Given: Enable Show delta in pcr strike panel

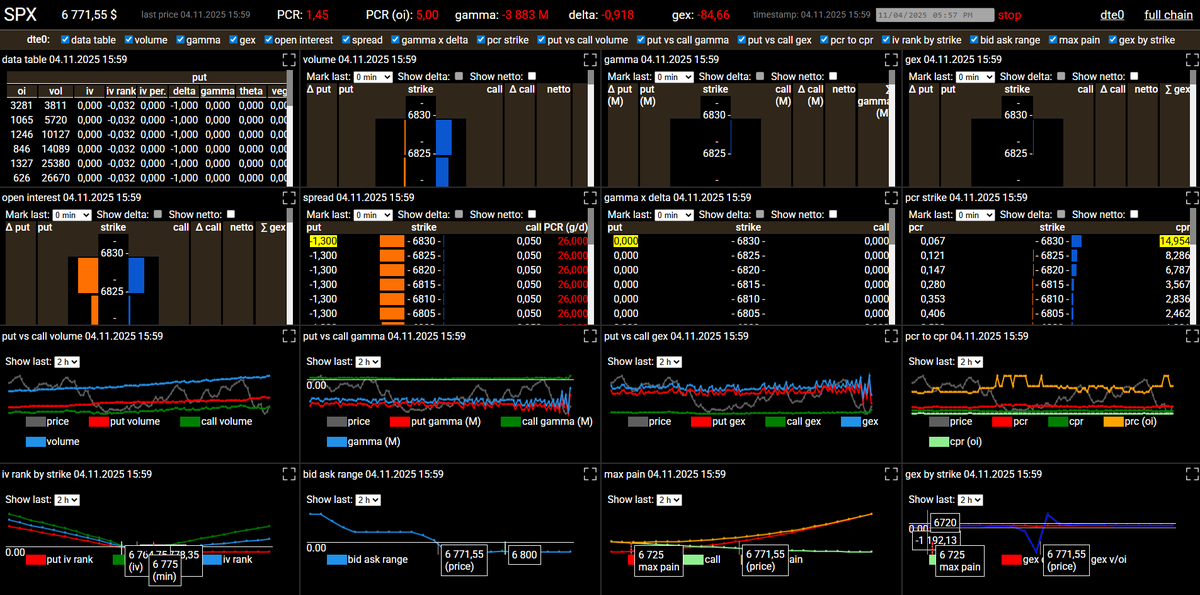Looking at the screenshot, I should coord(1060,215).
